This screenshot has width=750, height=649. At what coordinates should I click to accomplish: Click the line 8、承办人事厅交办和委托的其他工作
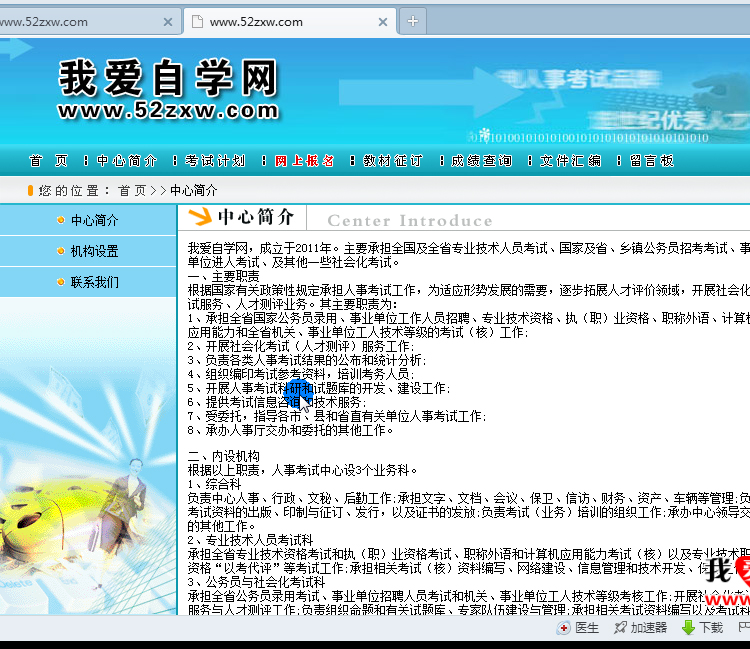coord(290,430)
